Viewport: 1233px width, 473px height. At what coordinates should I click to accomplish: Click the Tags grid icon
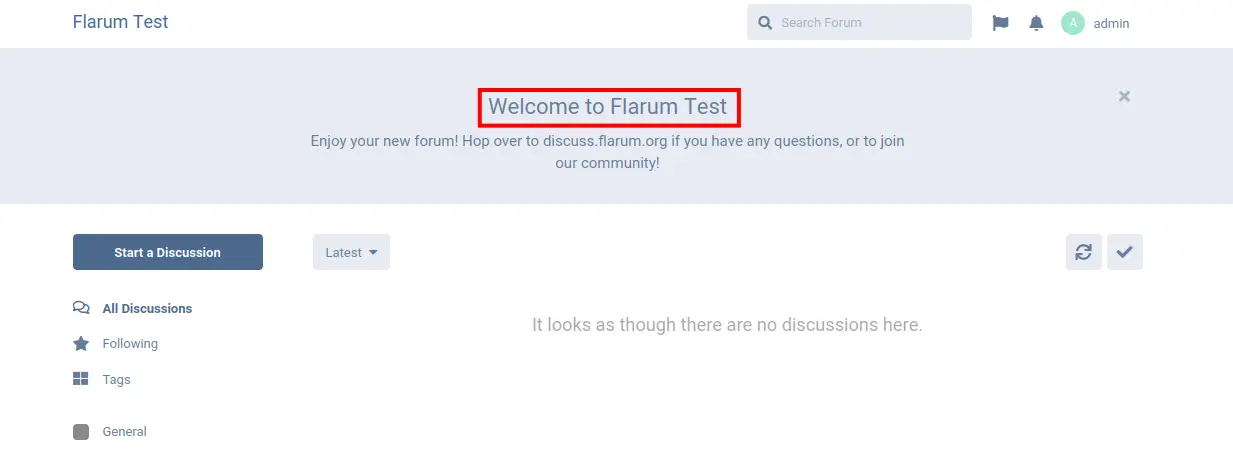click(81, 379)
